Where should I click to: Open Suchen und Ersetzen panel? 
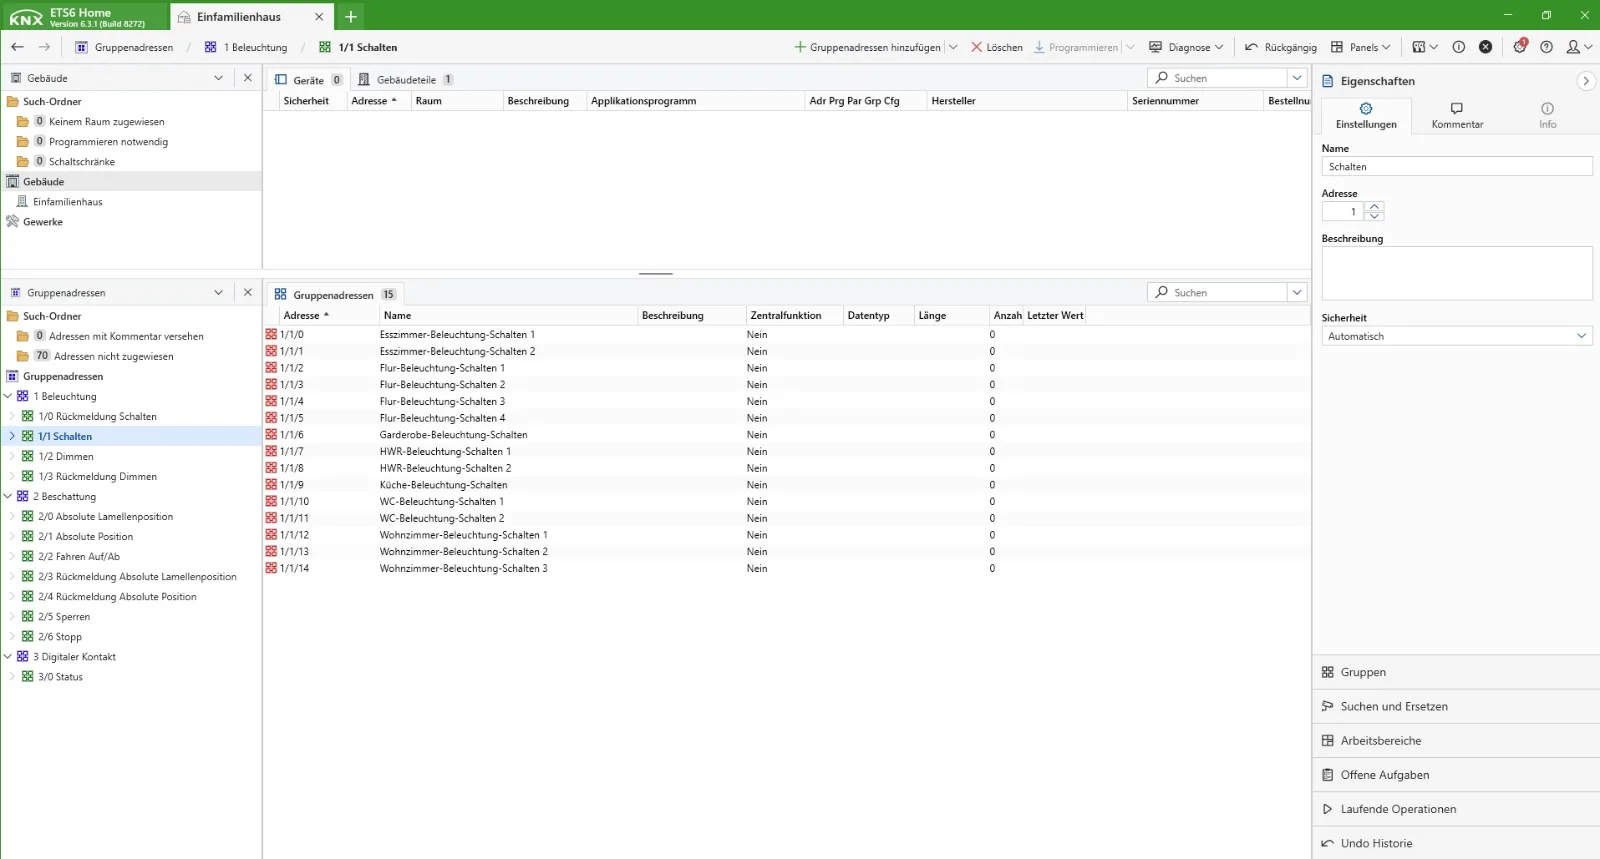pyautogui.click(x=1456, y=706)
